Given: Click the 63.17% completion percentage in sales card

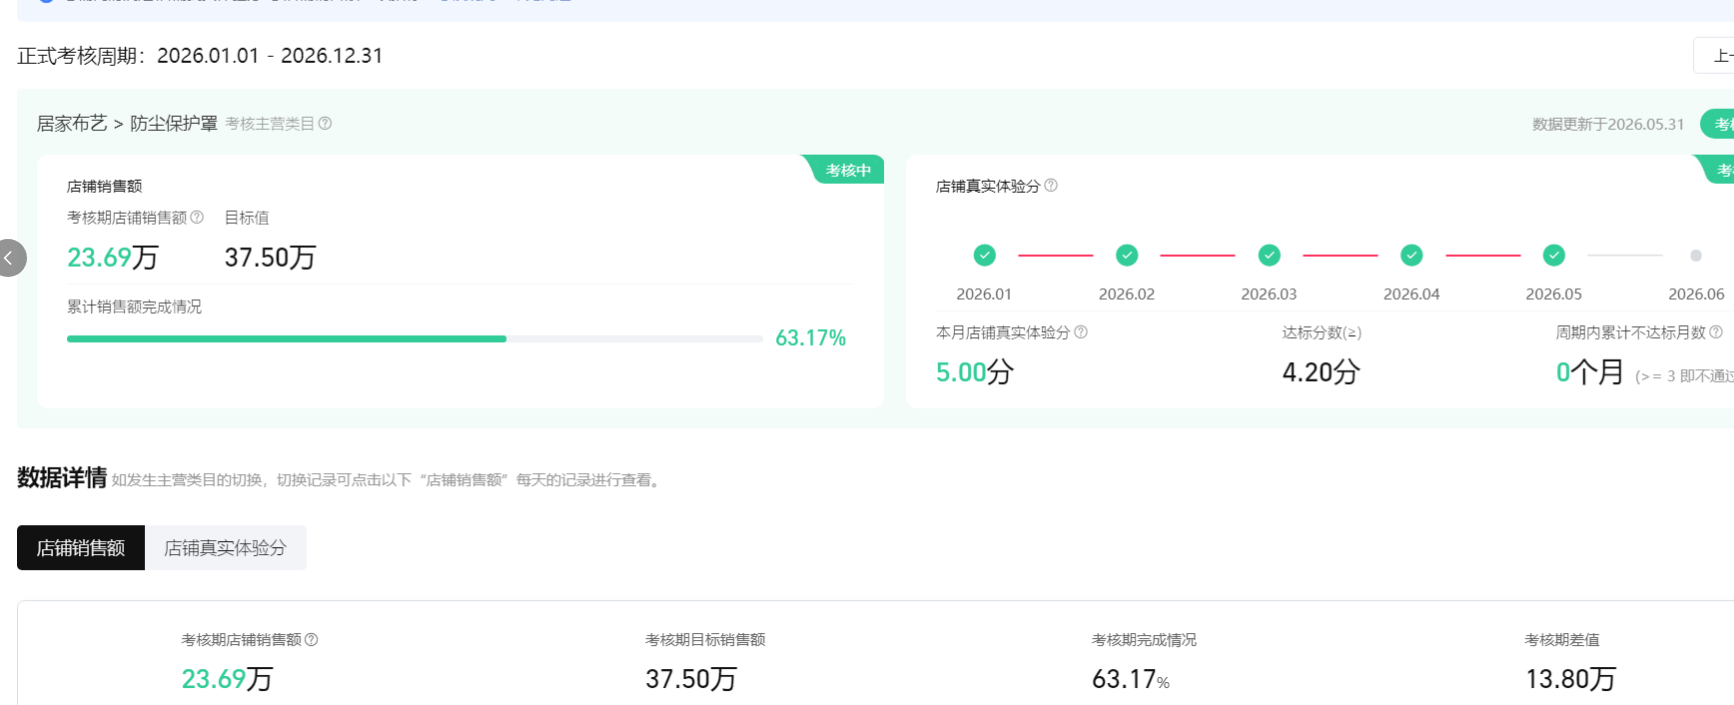Looking at the screenshot, I should pyautogui.click(x=811, y=338).
